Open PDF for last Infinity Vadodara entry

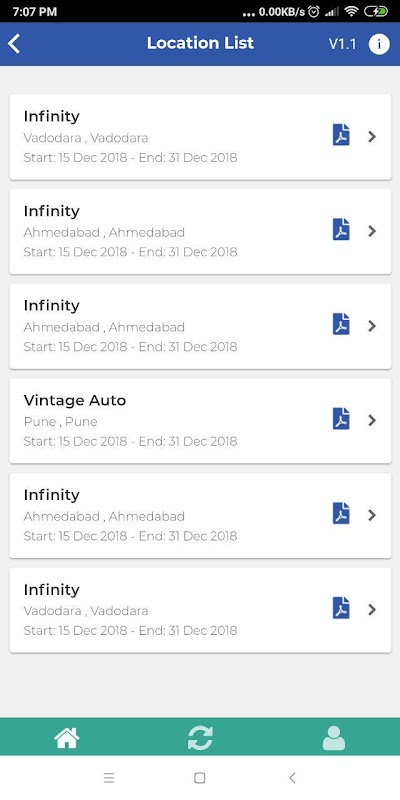[x=341, y=609]
